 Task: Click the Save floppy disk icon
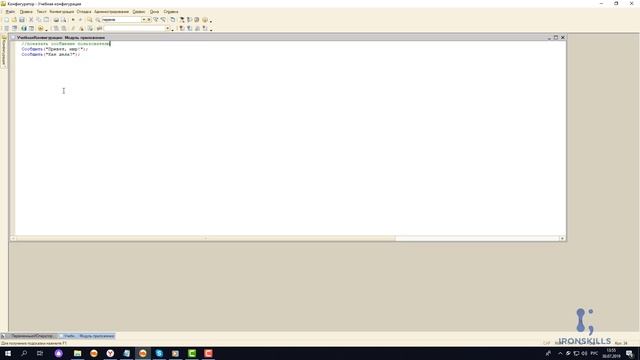22,20
